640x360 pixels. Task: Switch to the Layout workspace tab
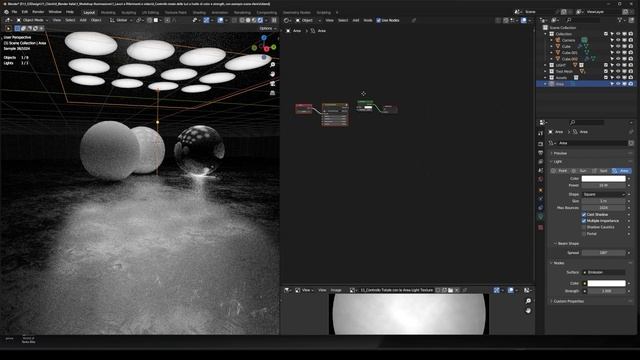[89, 12]
